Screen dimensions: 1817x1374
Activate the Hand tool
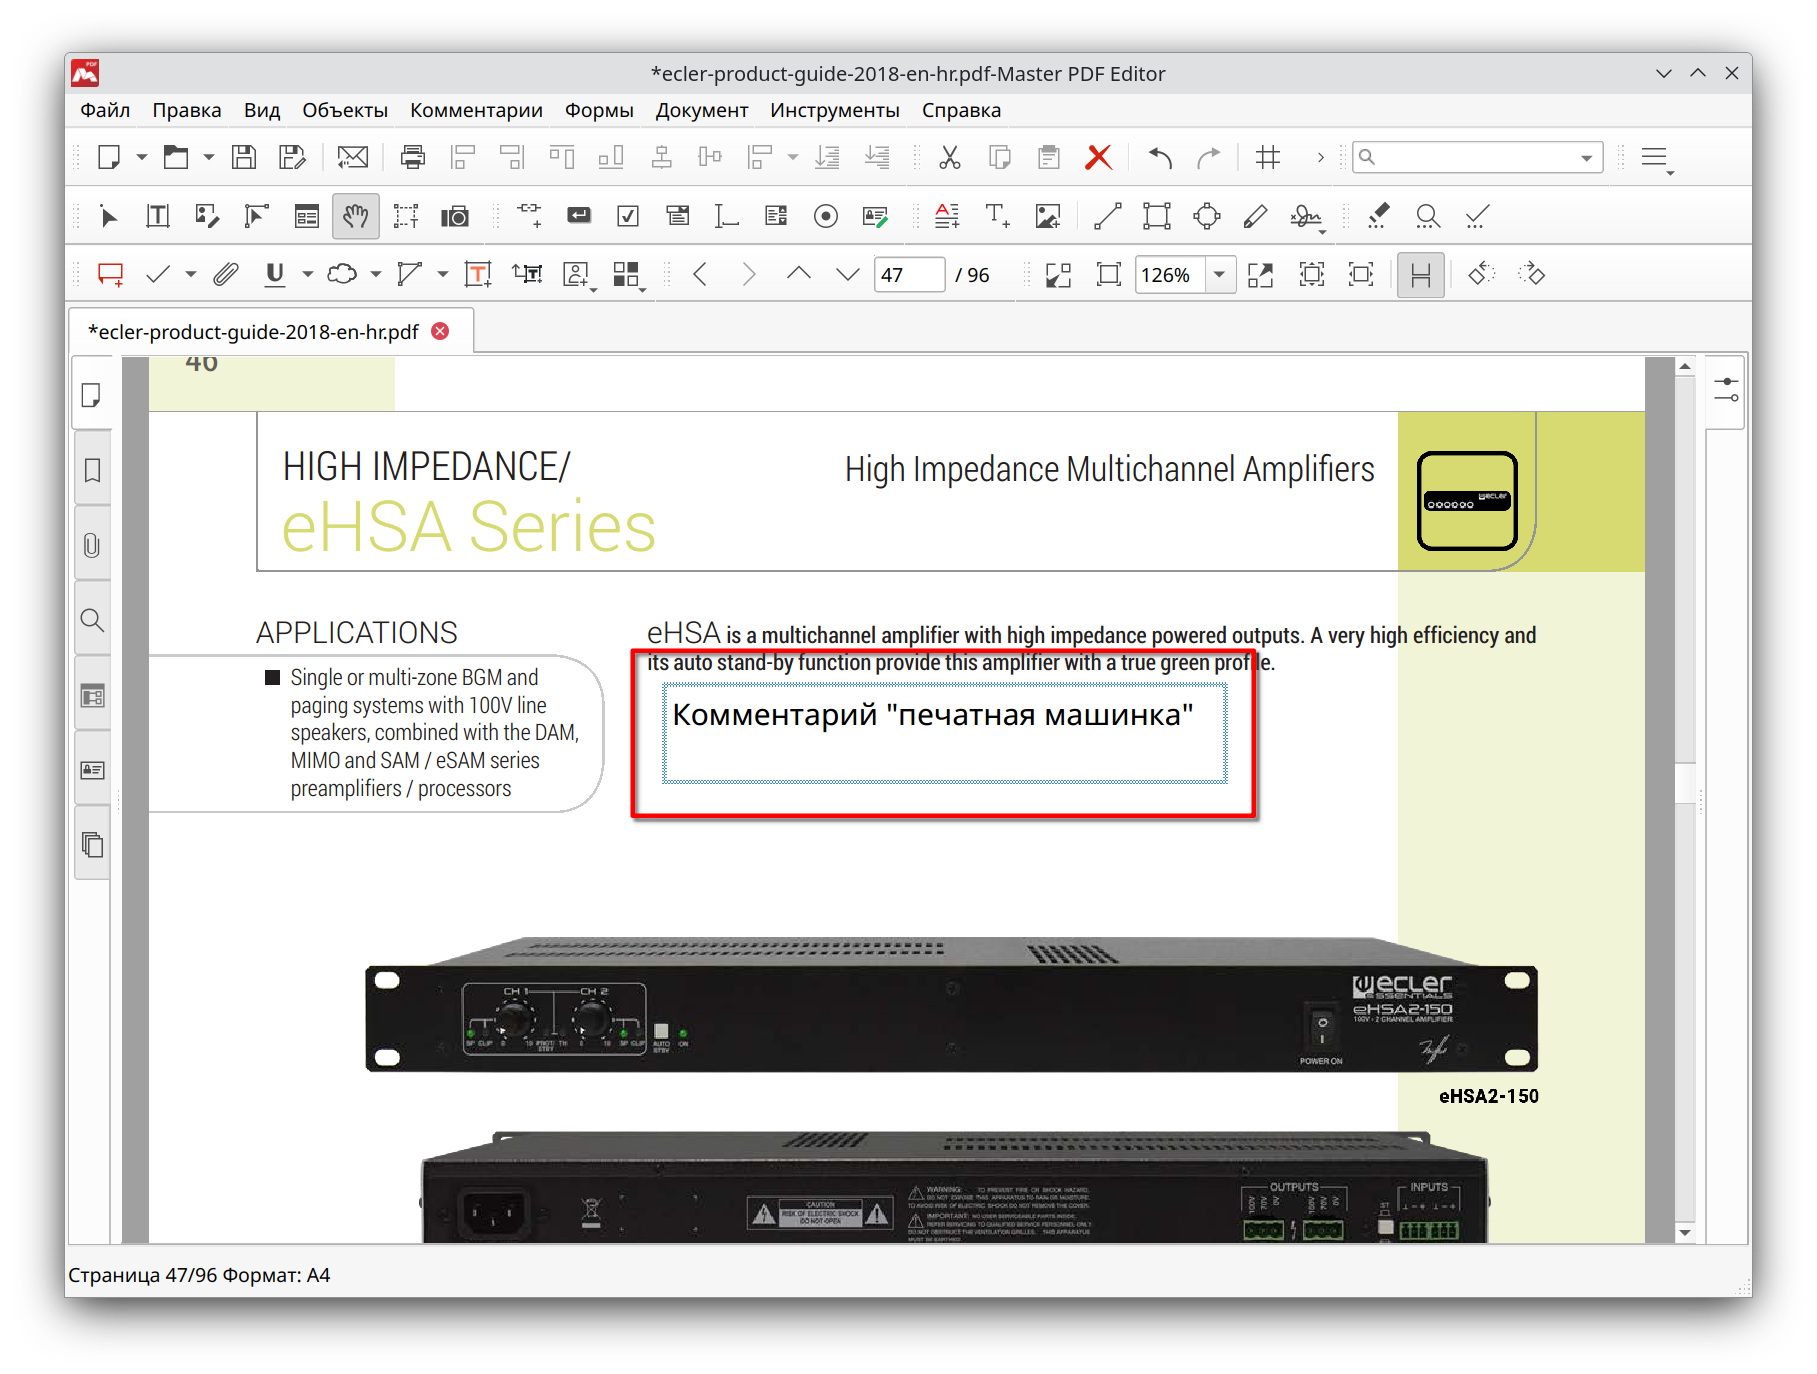click(x=356, y=216)
